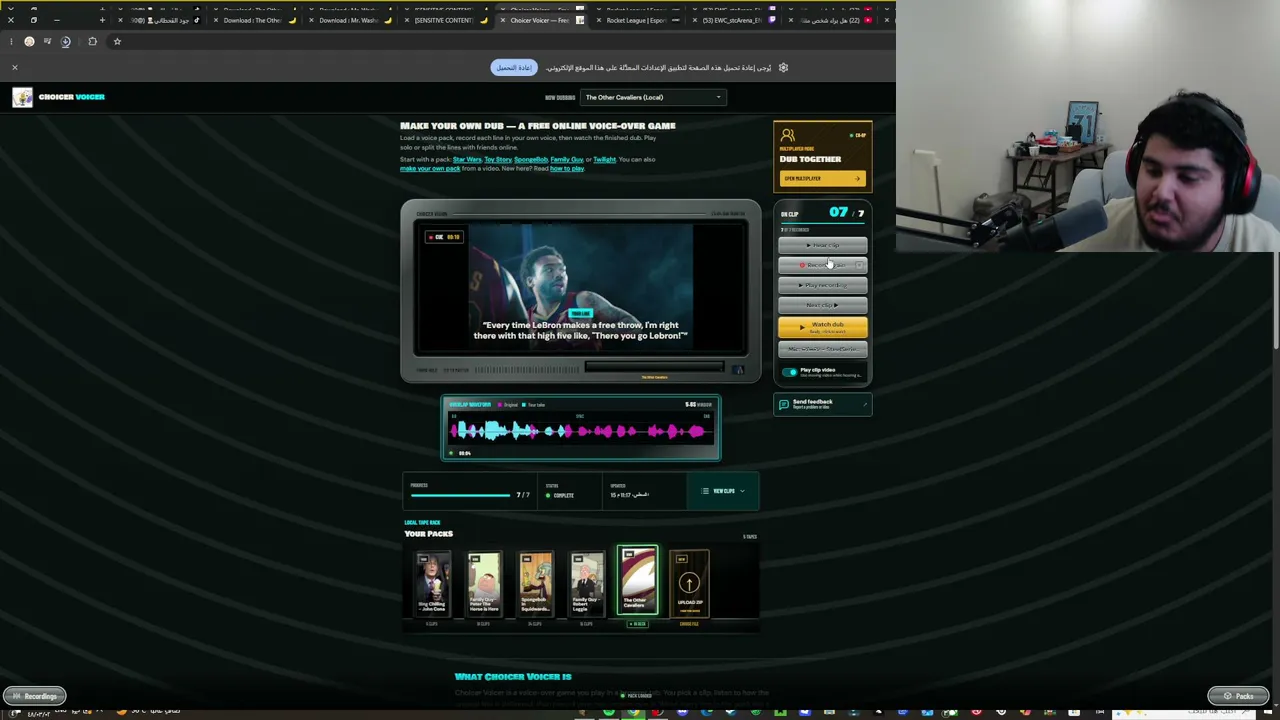Select the Family Guy Peter The Horse pack
Image resolution: width=1280 pixels, height=720 pixels.
(x=484, y=582)
